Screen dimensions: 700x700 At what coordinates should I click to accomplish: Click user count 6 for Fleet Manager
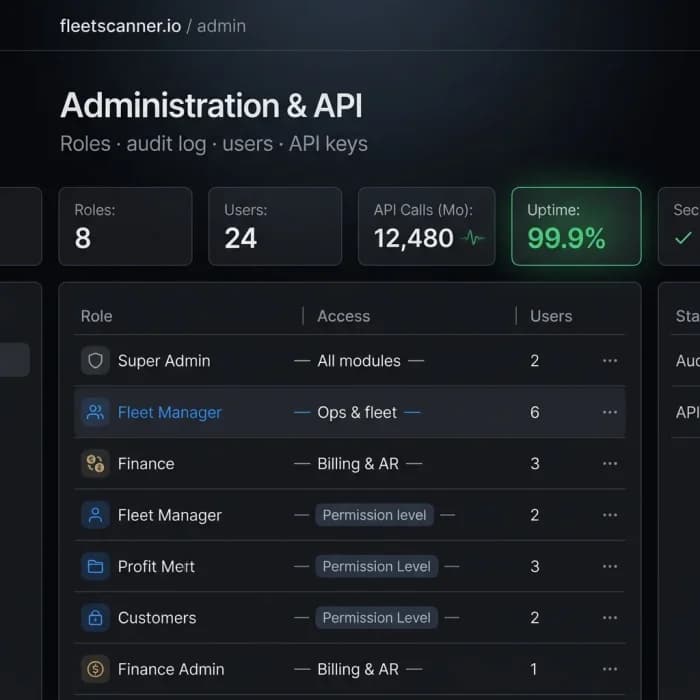[535, 412]
